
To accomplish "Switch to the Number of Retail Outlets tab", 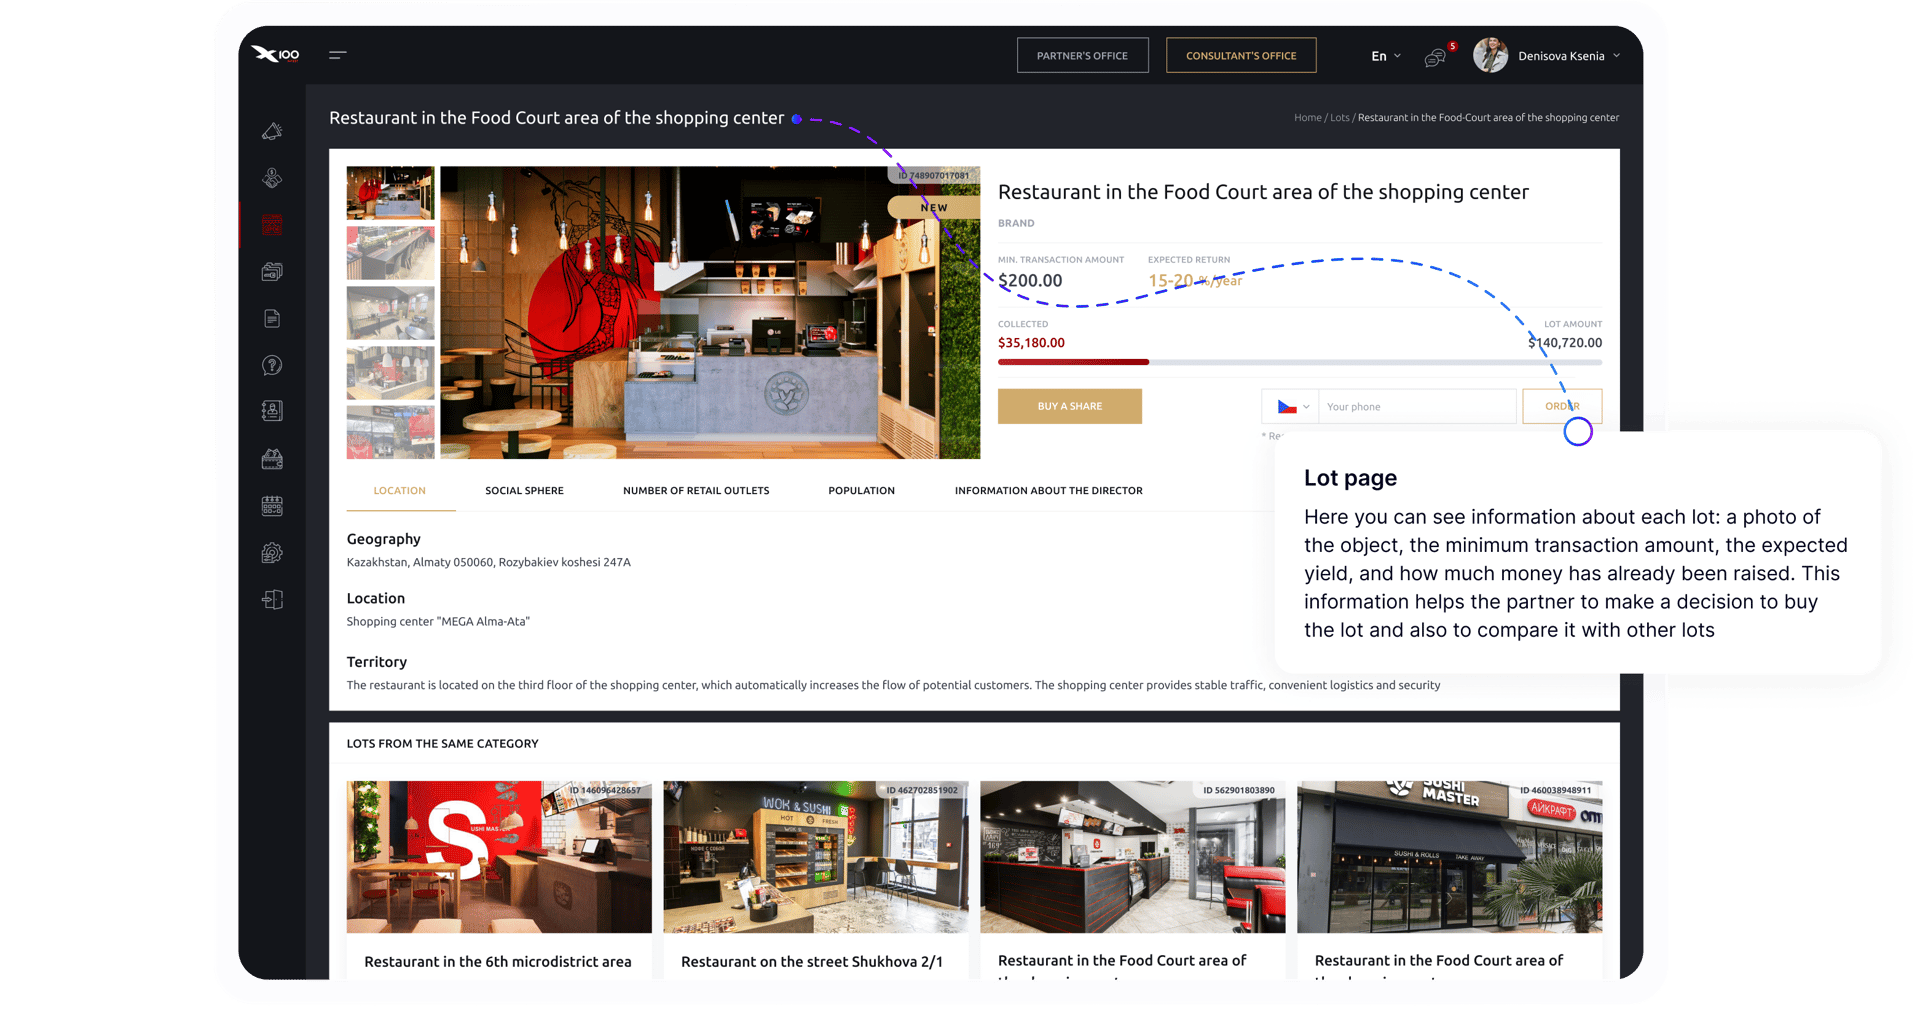I will [x=696, y=491].
